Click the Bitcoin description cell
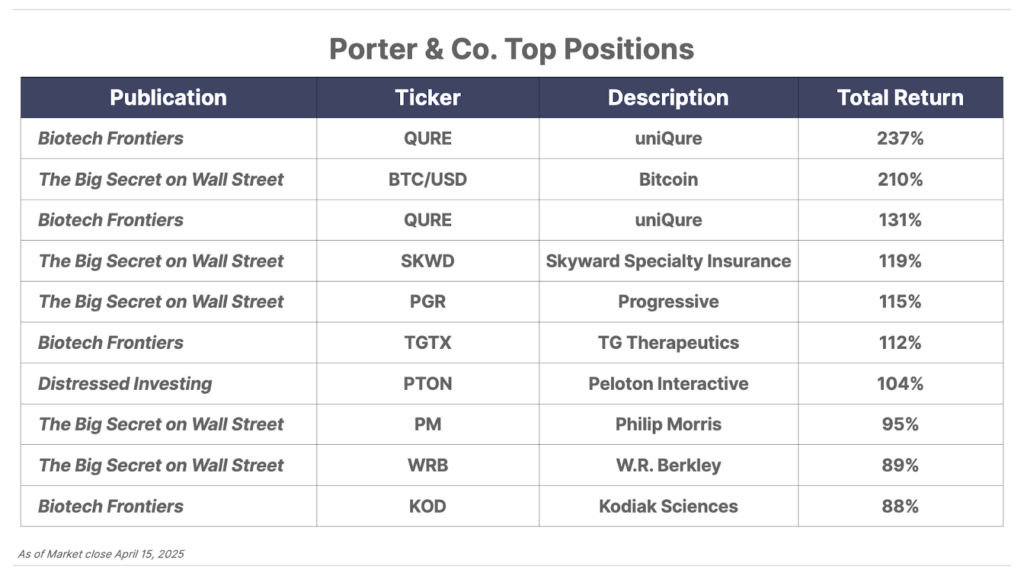Viewport: 1024px width, 576px height. [x=668, y=179]
